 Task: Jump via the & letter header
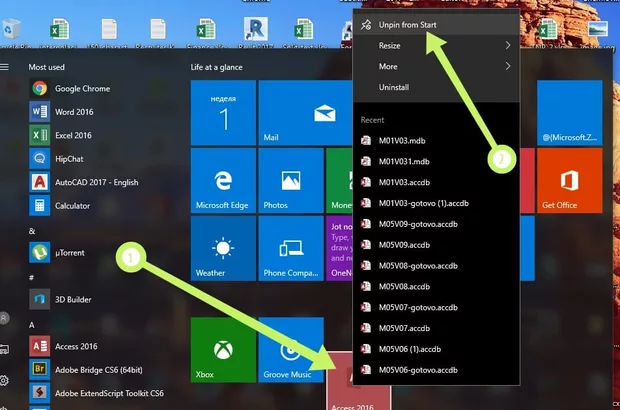click(x=32, y=231)
